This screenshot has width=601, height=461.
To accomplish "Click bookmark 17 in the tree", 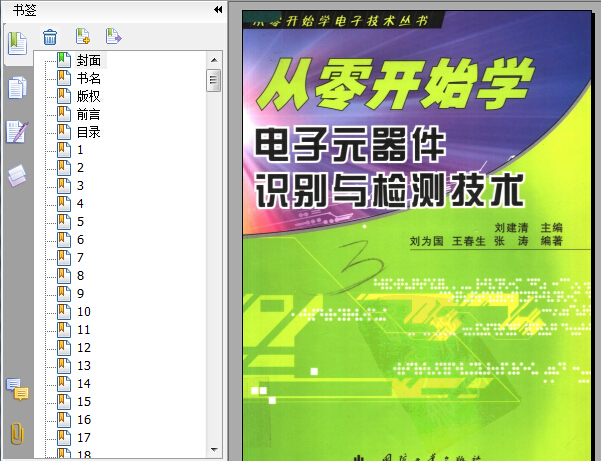I will click(x=84, y=438).
